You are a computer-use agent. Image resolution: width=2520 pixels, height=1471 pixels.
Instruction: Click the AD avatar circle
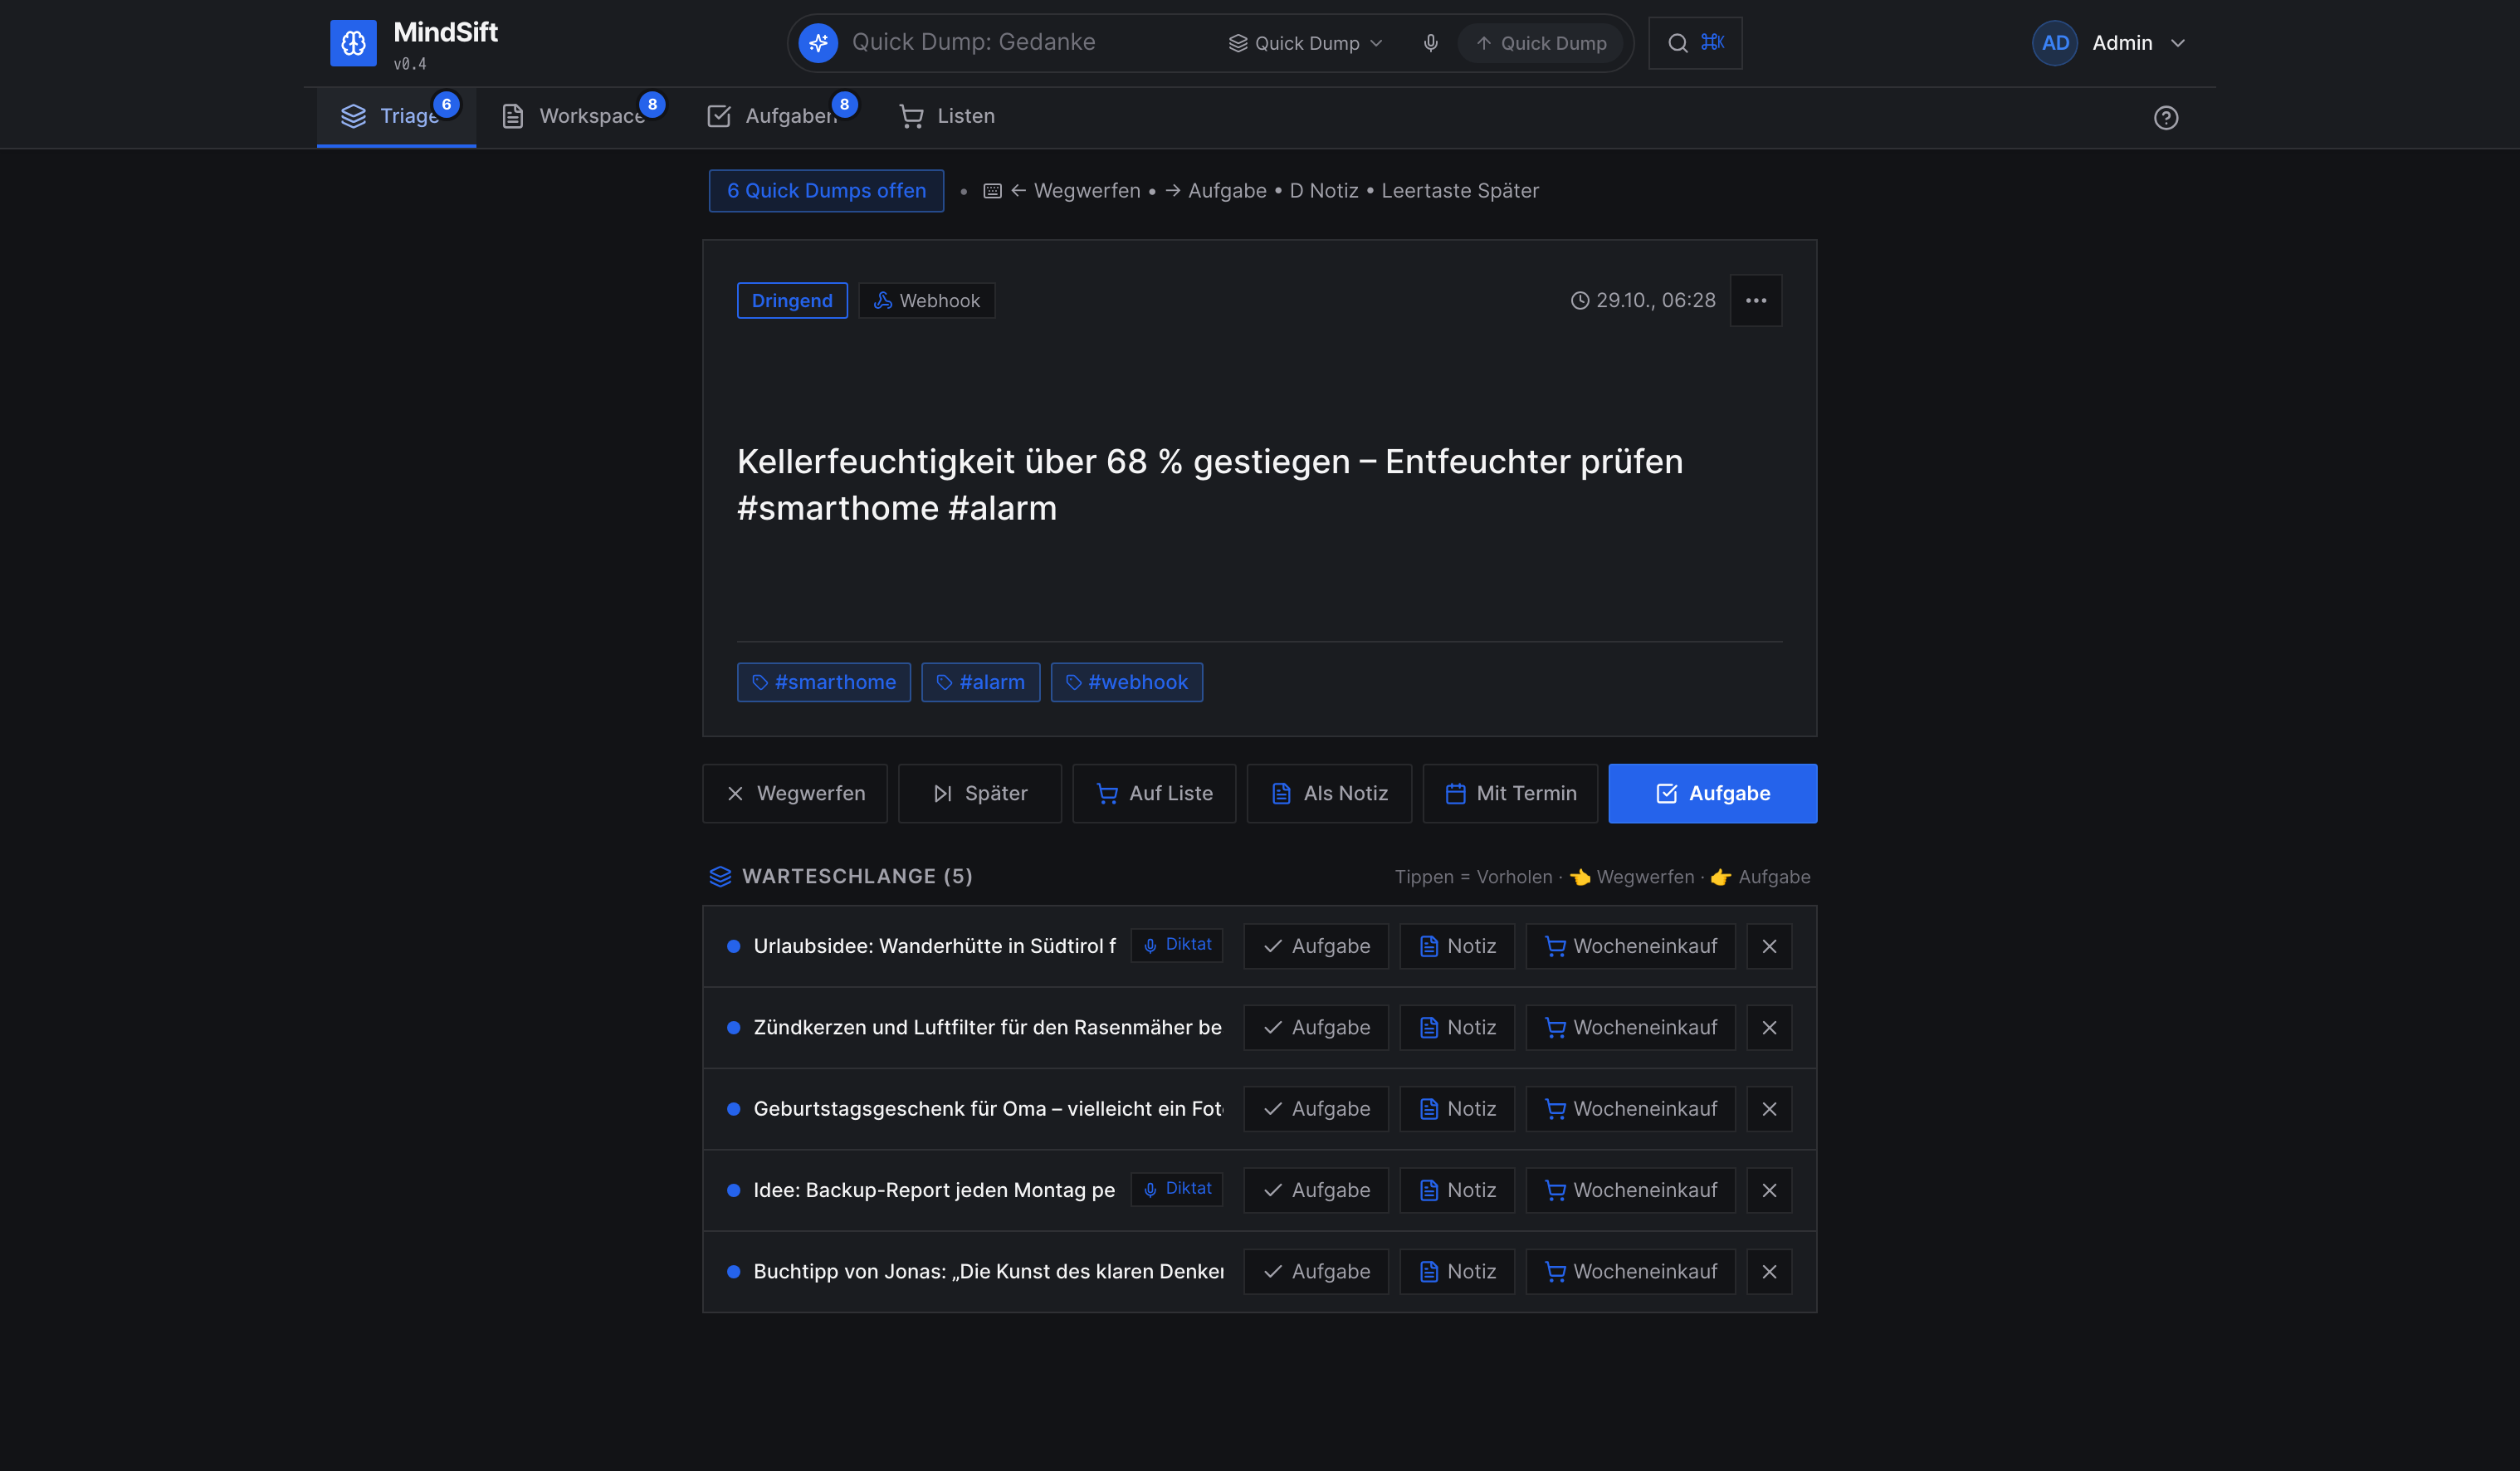(2055, 43)
